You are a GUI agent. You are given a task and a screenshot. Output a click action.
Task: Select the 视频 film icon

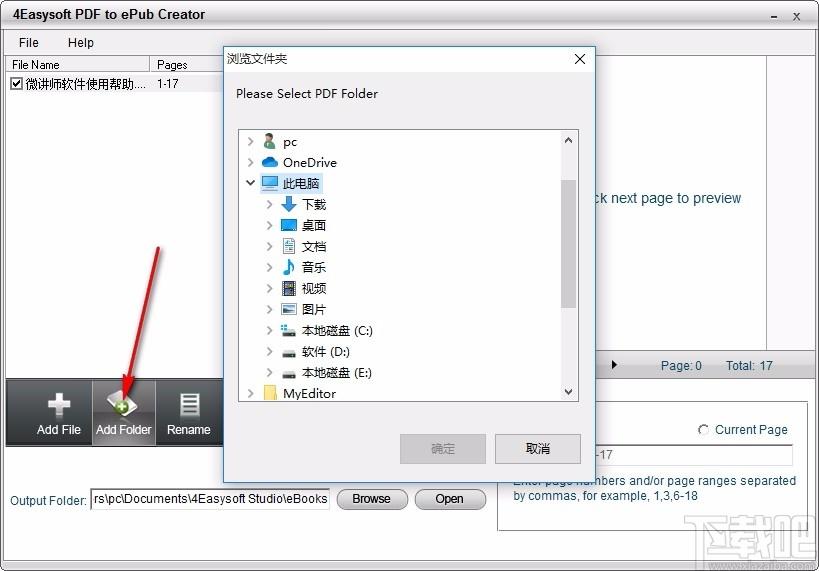point(289,288)
